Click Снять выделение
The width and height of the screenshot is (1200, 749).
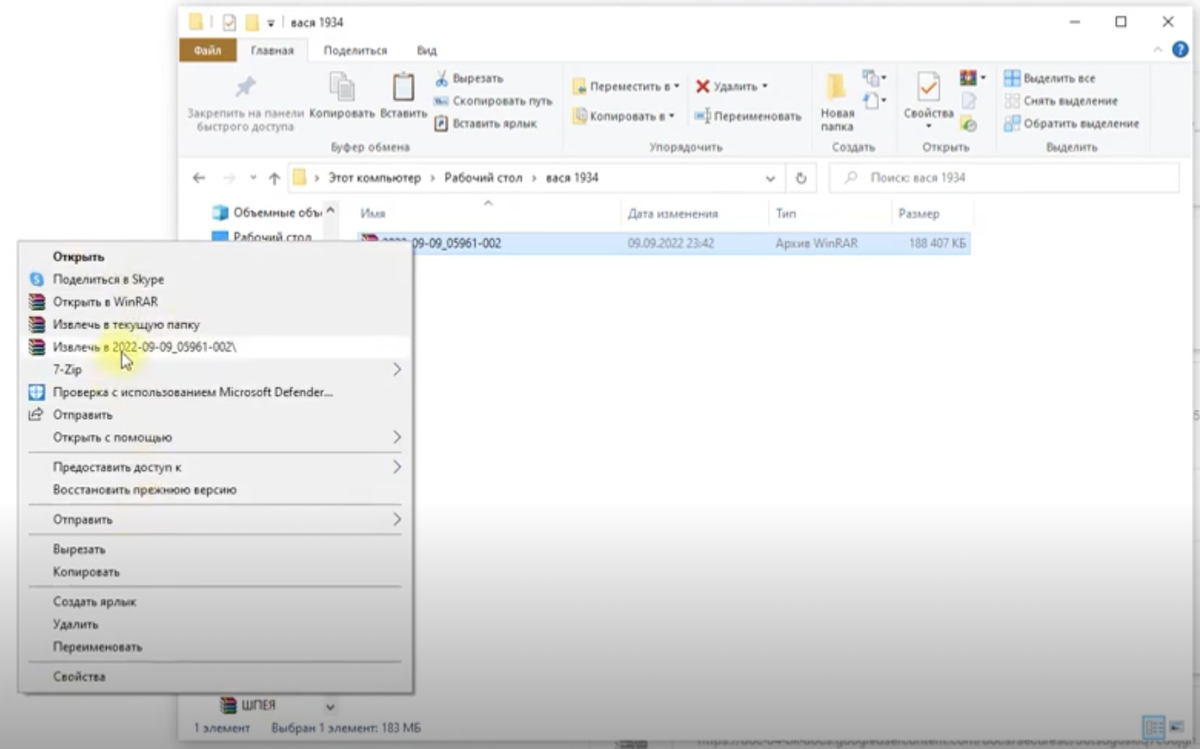(x=1061, y=101)
